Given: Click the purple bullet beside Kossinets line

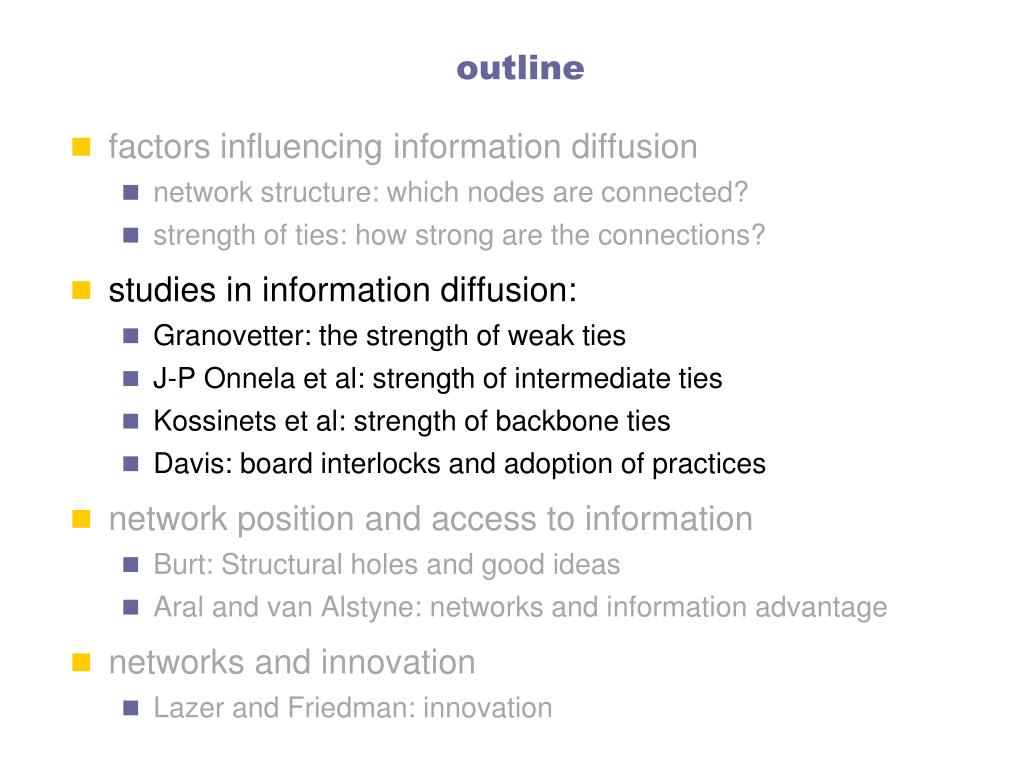Looking at the screenshot, I should [131, 421].
